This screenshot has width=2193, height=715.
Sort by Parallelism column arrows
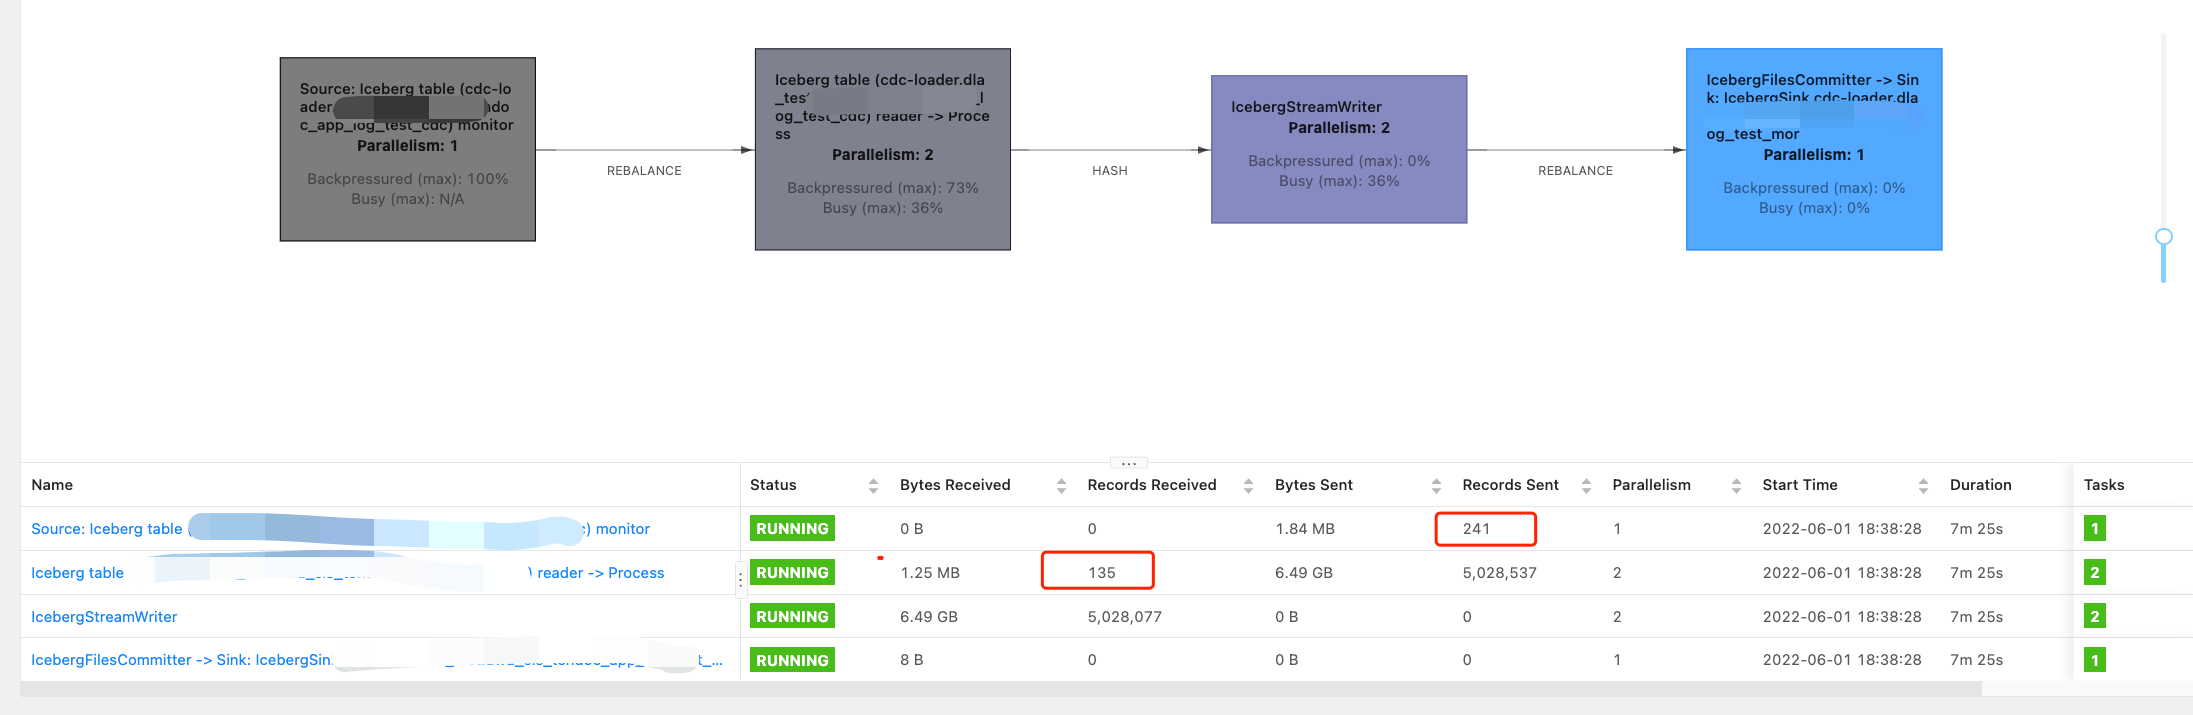tap(1736, 485)
